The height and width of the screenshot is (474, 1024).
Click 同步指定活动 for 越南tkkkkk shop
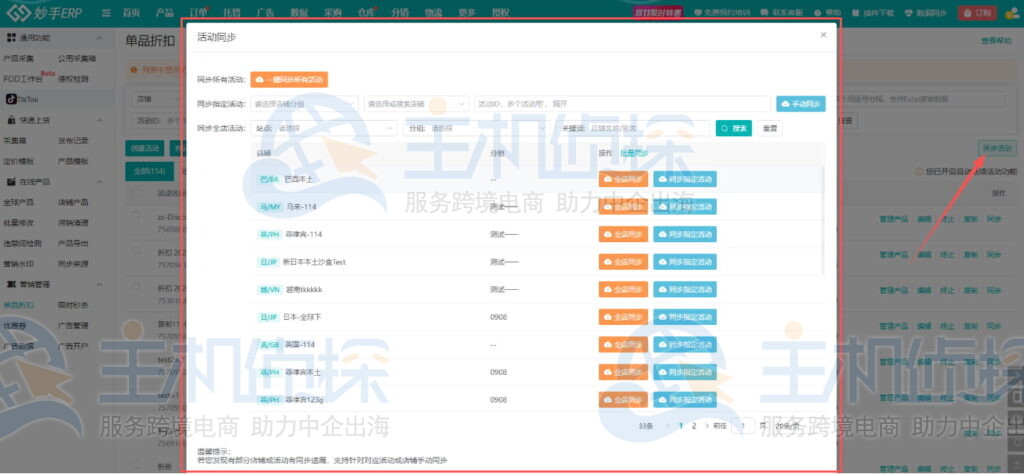684,289
